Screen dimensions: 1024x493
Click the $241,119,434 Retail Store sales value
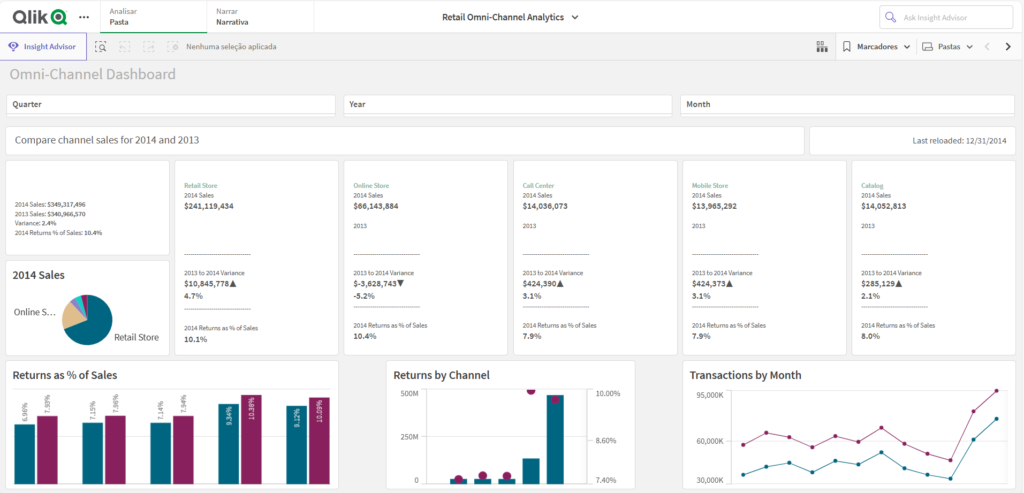[208, 206]
